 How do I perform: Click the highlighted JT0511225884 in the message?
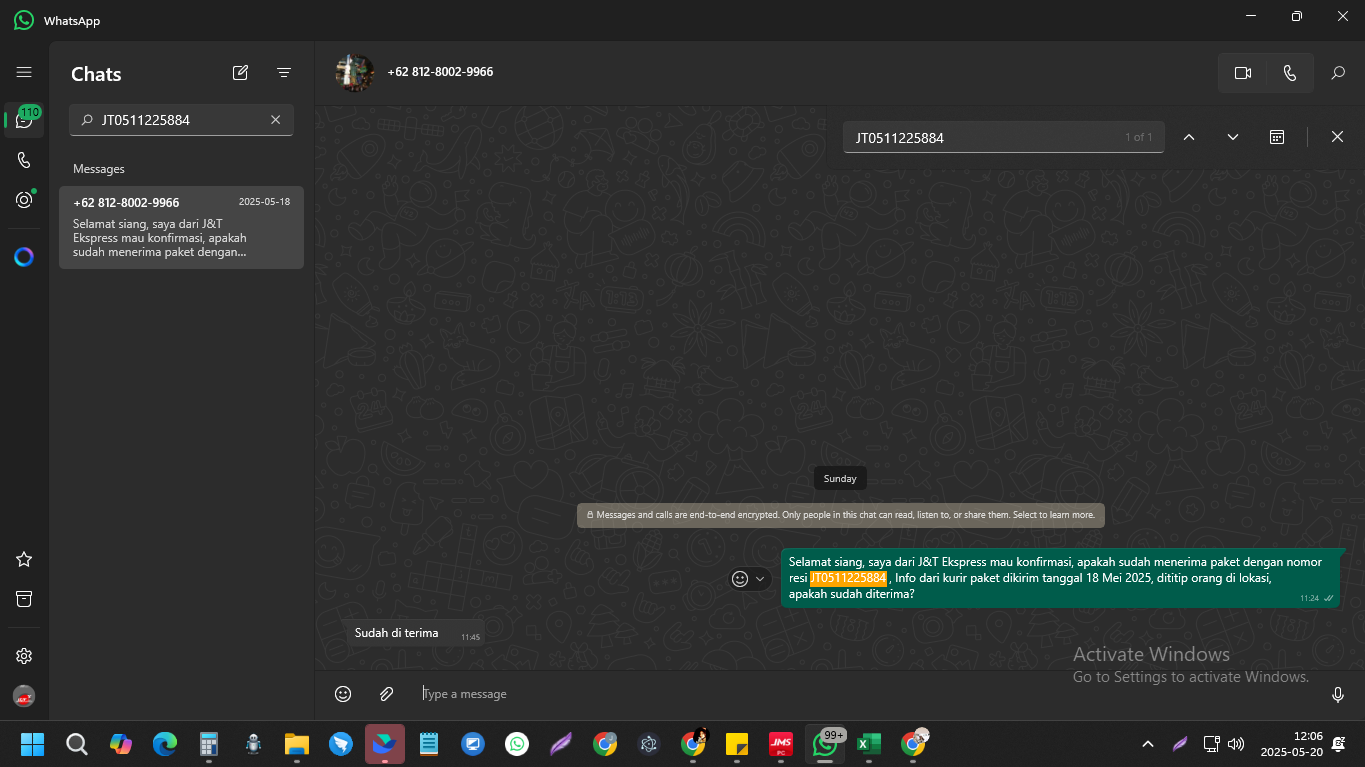pos(848,578)
